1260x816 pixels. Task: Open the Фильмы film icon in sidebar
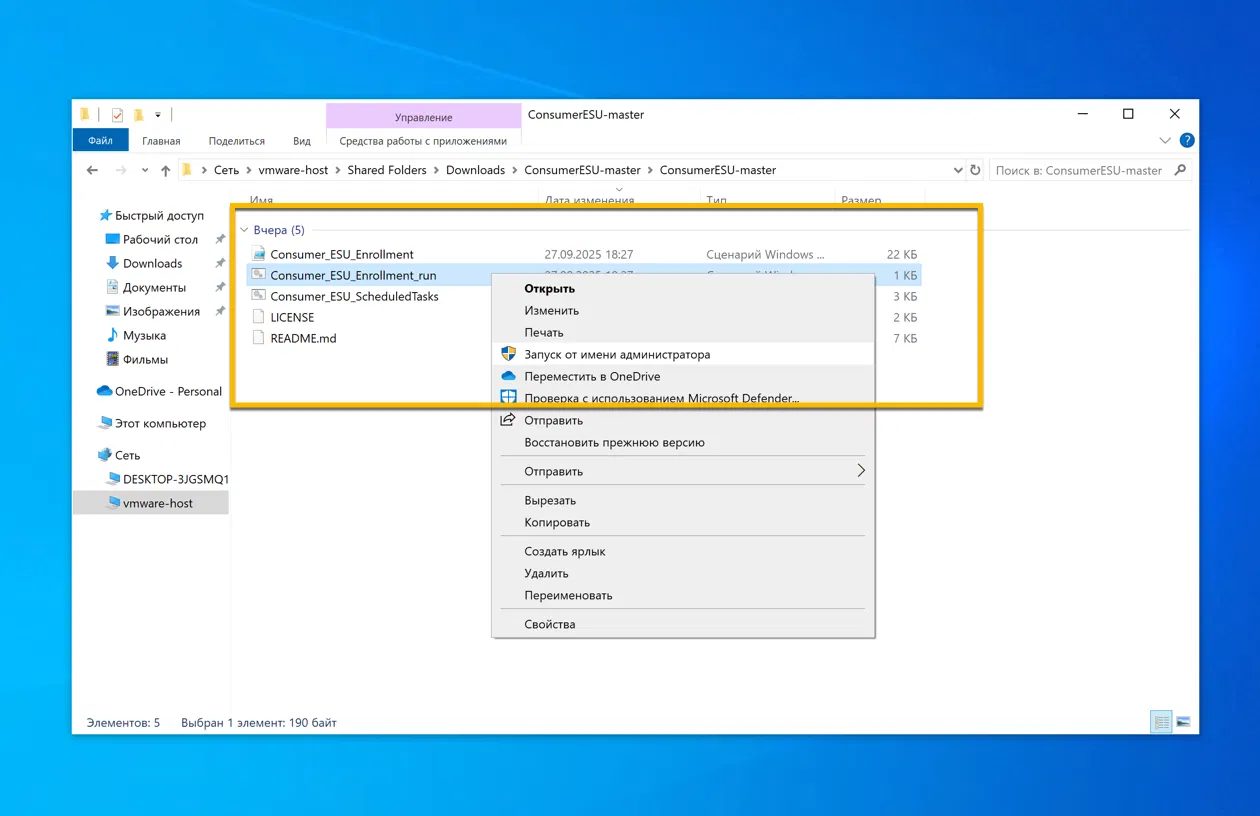pyautogui.click(x=112, y=359)
